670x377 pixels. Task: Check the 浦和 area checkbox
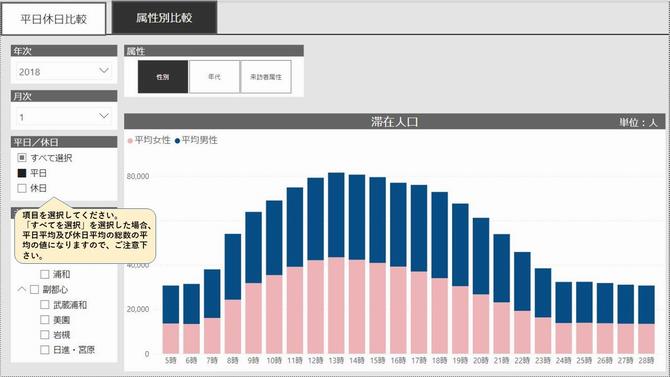point(44,274)
